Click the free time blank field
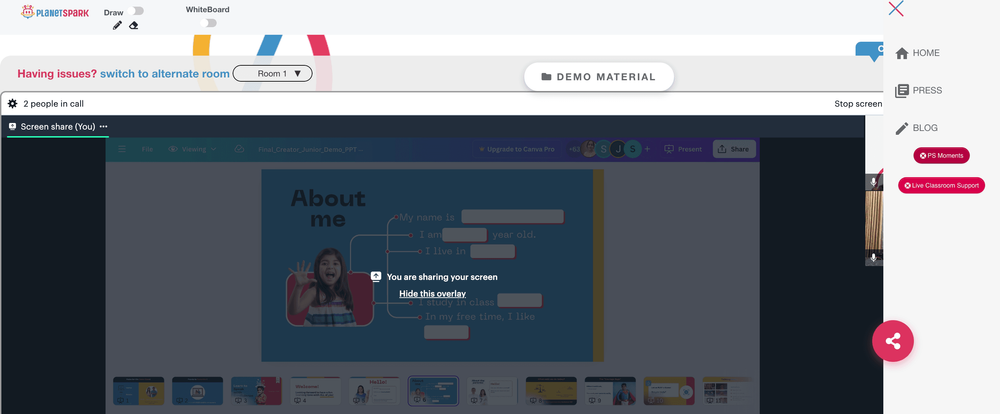 (x=446, y=332)
